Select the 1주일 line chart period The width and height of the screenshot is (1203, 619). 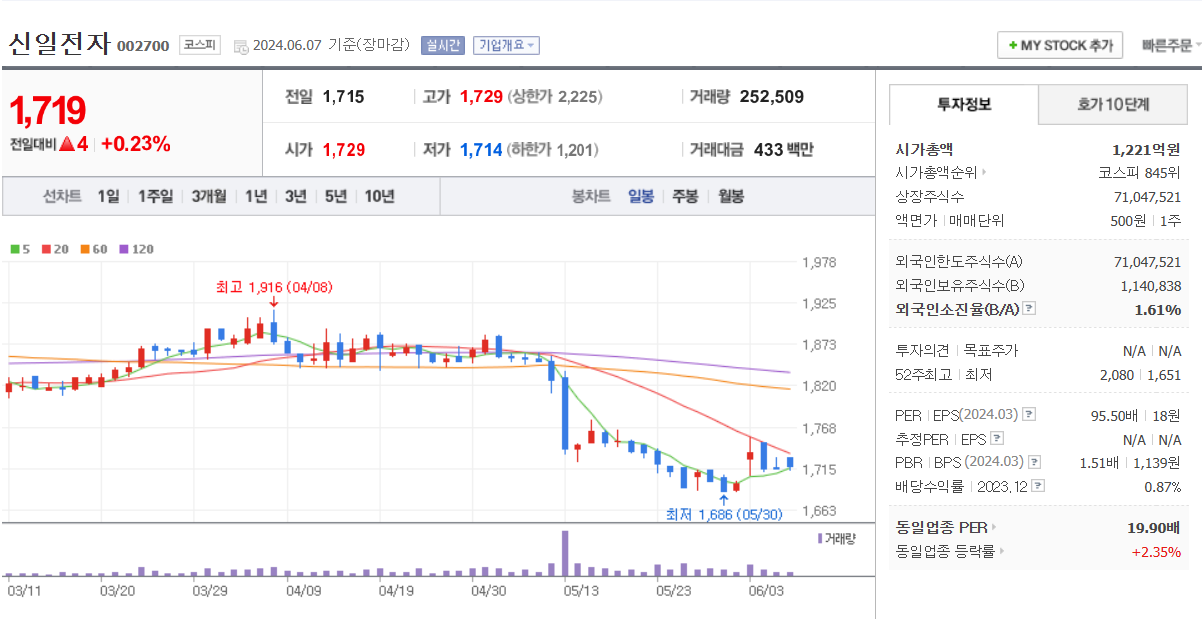[x=155, y=196]
